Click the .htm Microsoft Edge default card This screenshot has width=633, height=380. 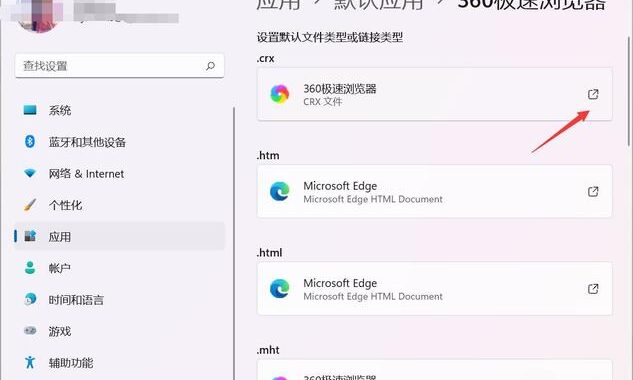coord(434,191)
